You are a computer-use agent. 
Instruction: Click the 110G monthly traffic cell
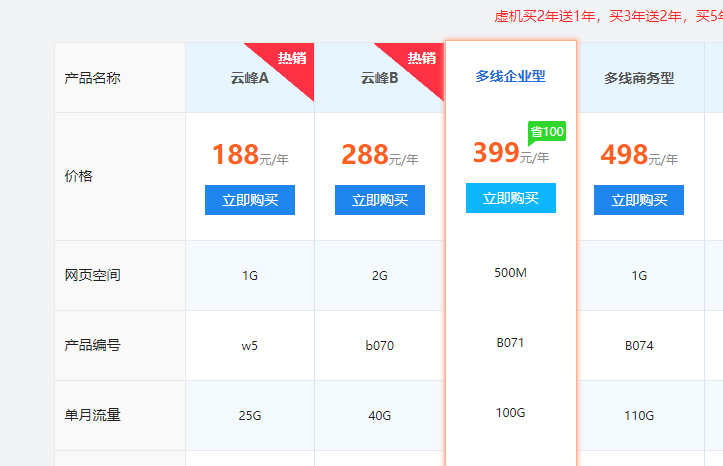tap(639, 415)
